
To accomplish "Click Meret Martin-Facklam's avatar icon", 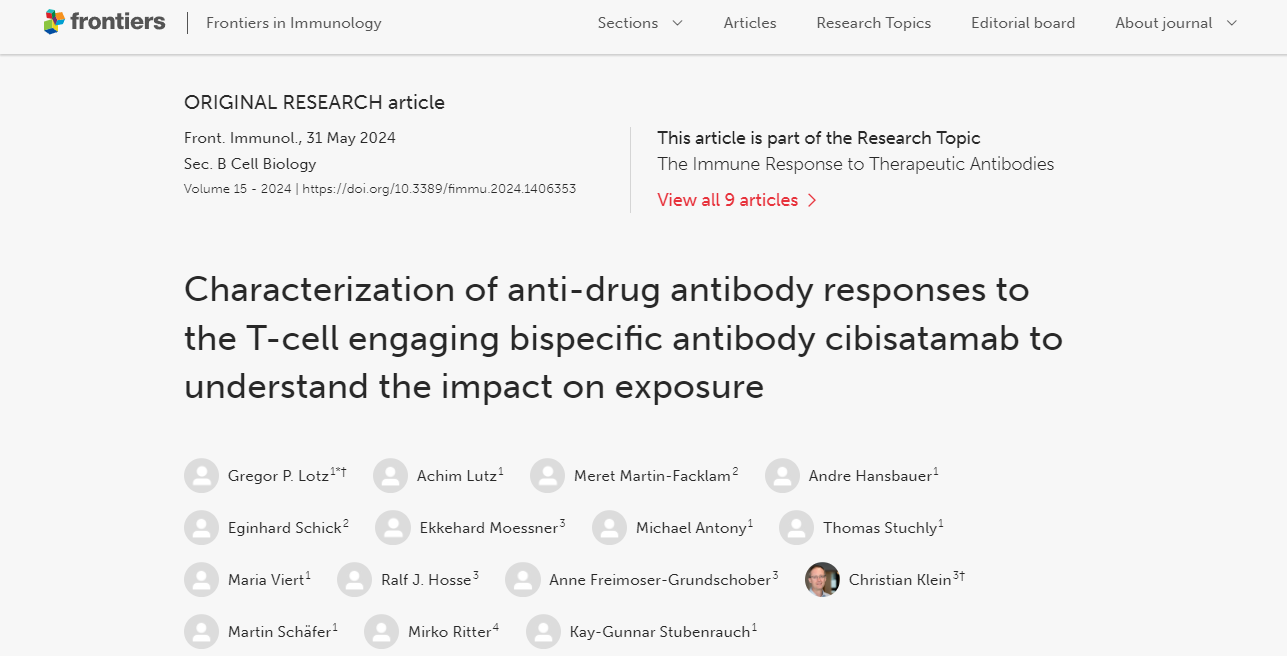I will [x=547, y=476].
